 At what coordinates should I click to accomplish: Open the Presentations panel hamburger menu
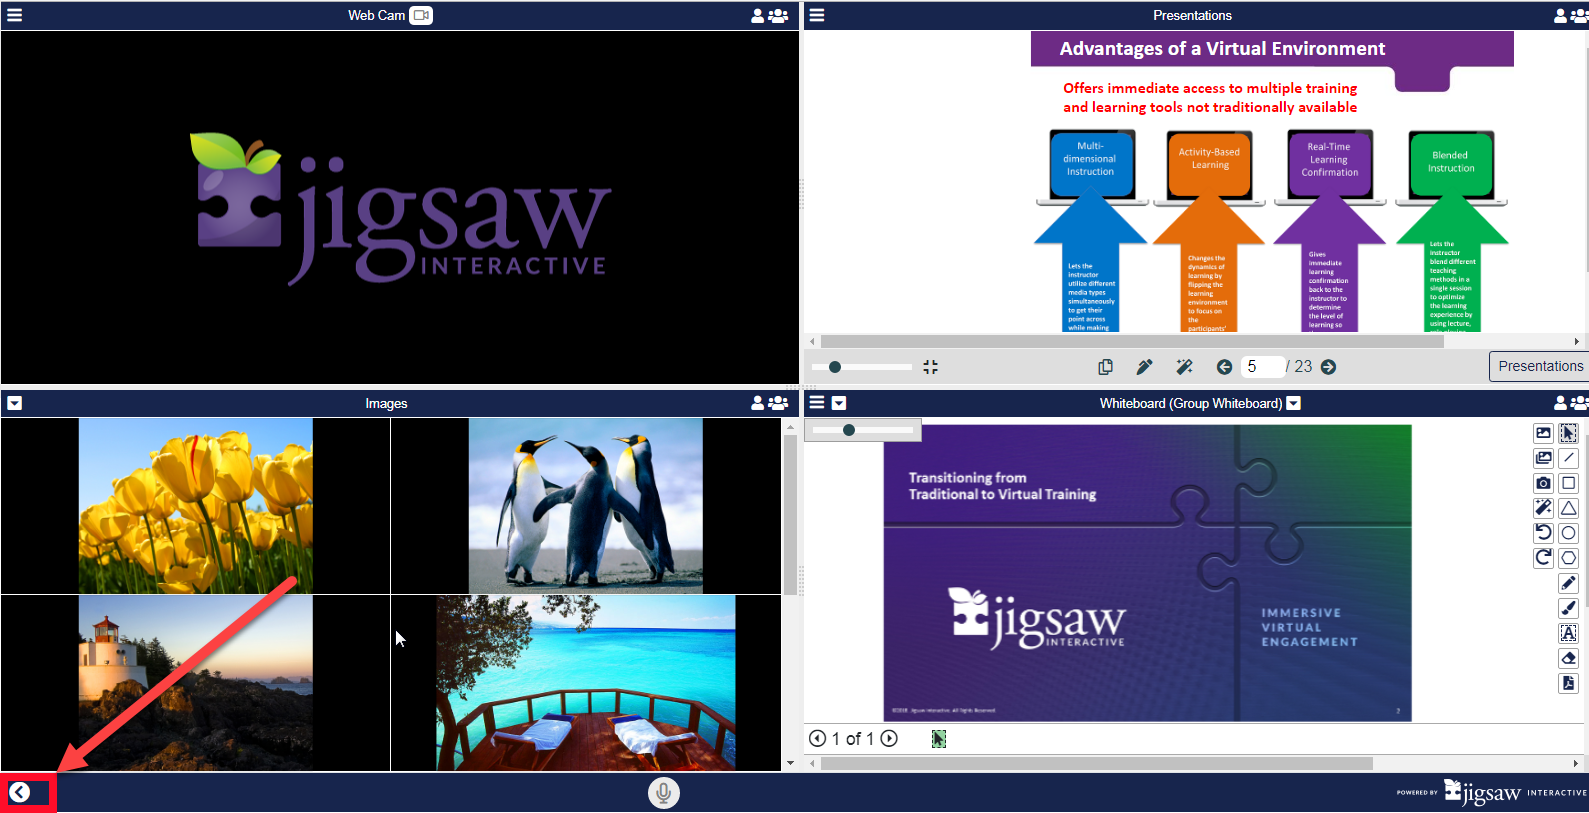coord(817,15)
